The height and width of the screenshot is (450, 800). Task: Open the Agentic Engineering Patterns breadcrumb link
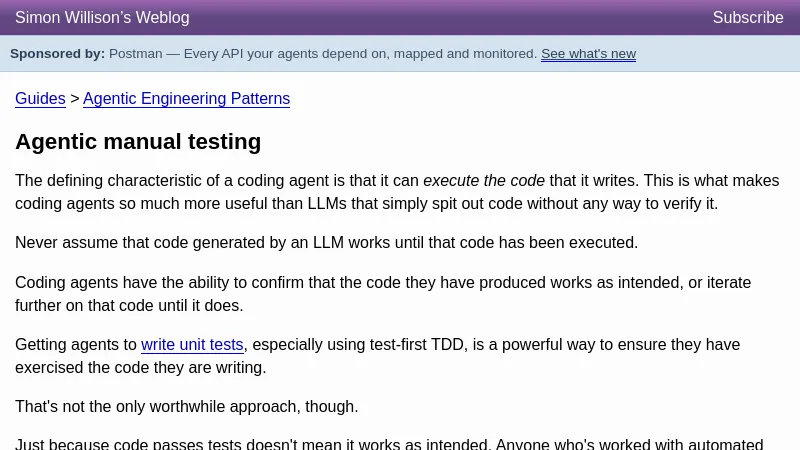point(186,99)
